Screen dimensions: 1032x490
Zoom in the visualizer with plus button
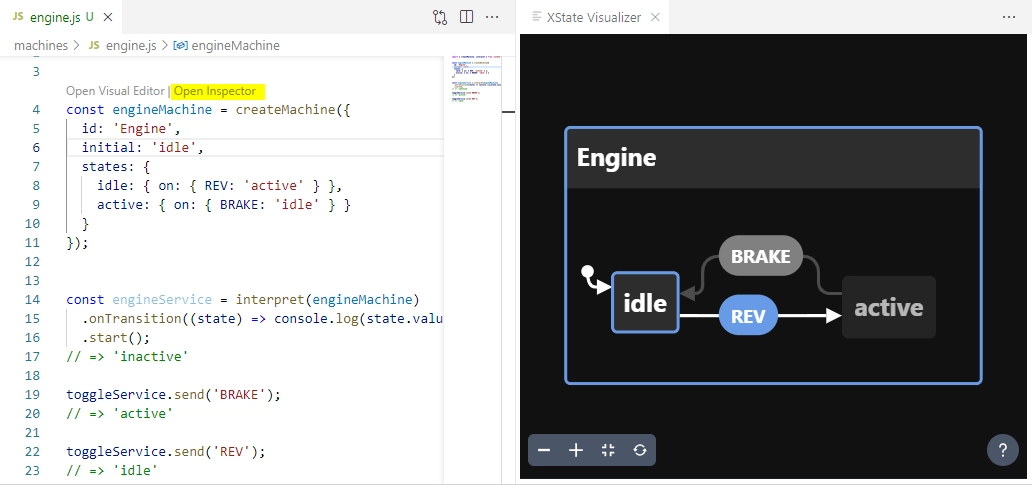pos(576,450)
